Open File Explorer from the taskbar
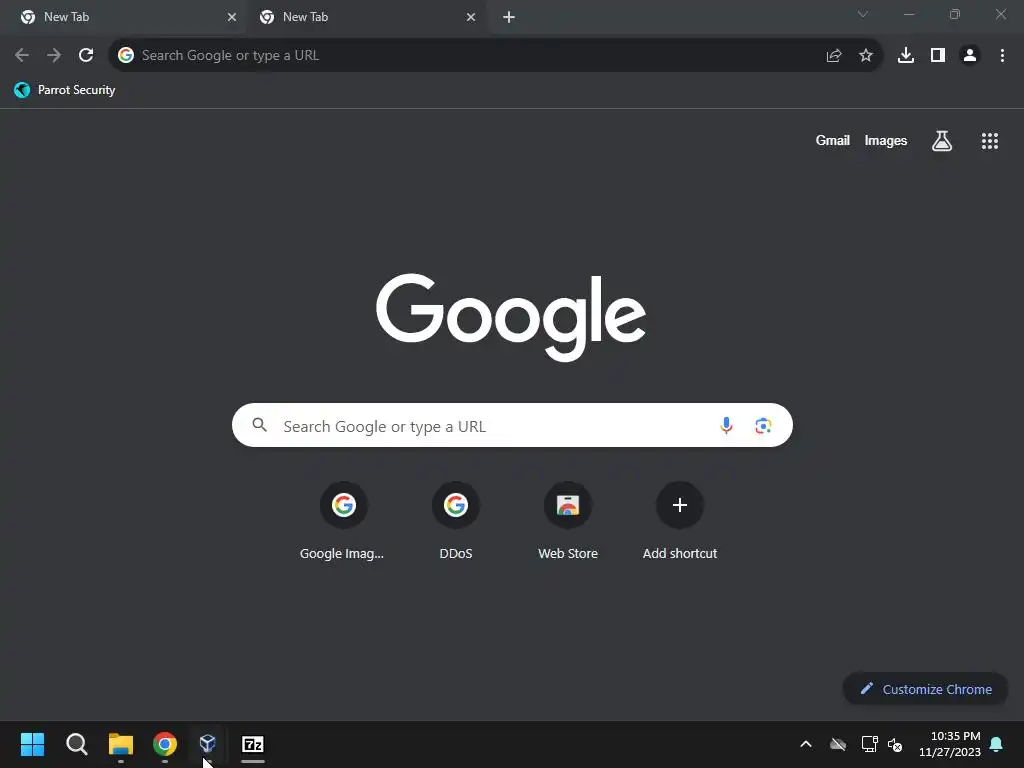1024x768 pixels. click(x=121, y=744)
